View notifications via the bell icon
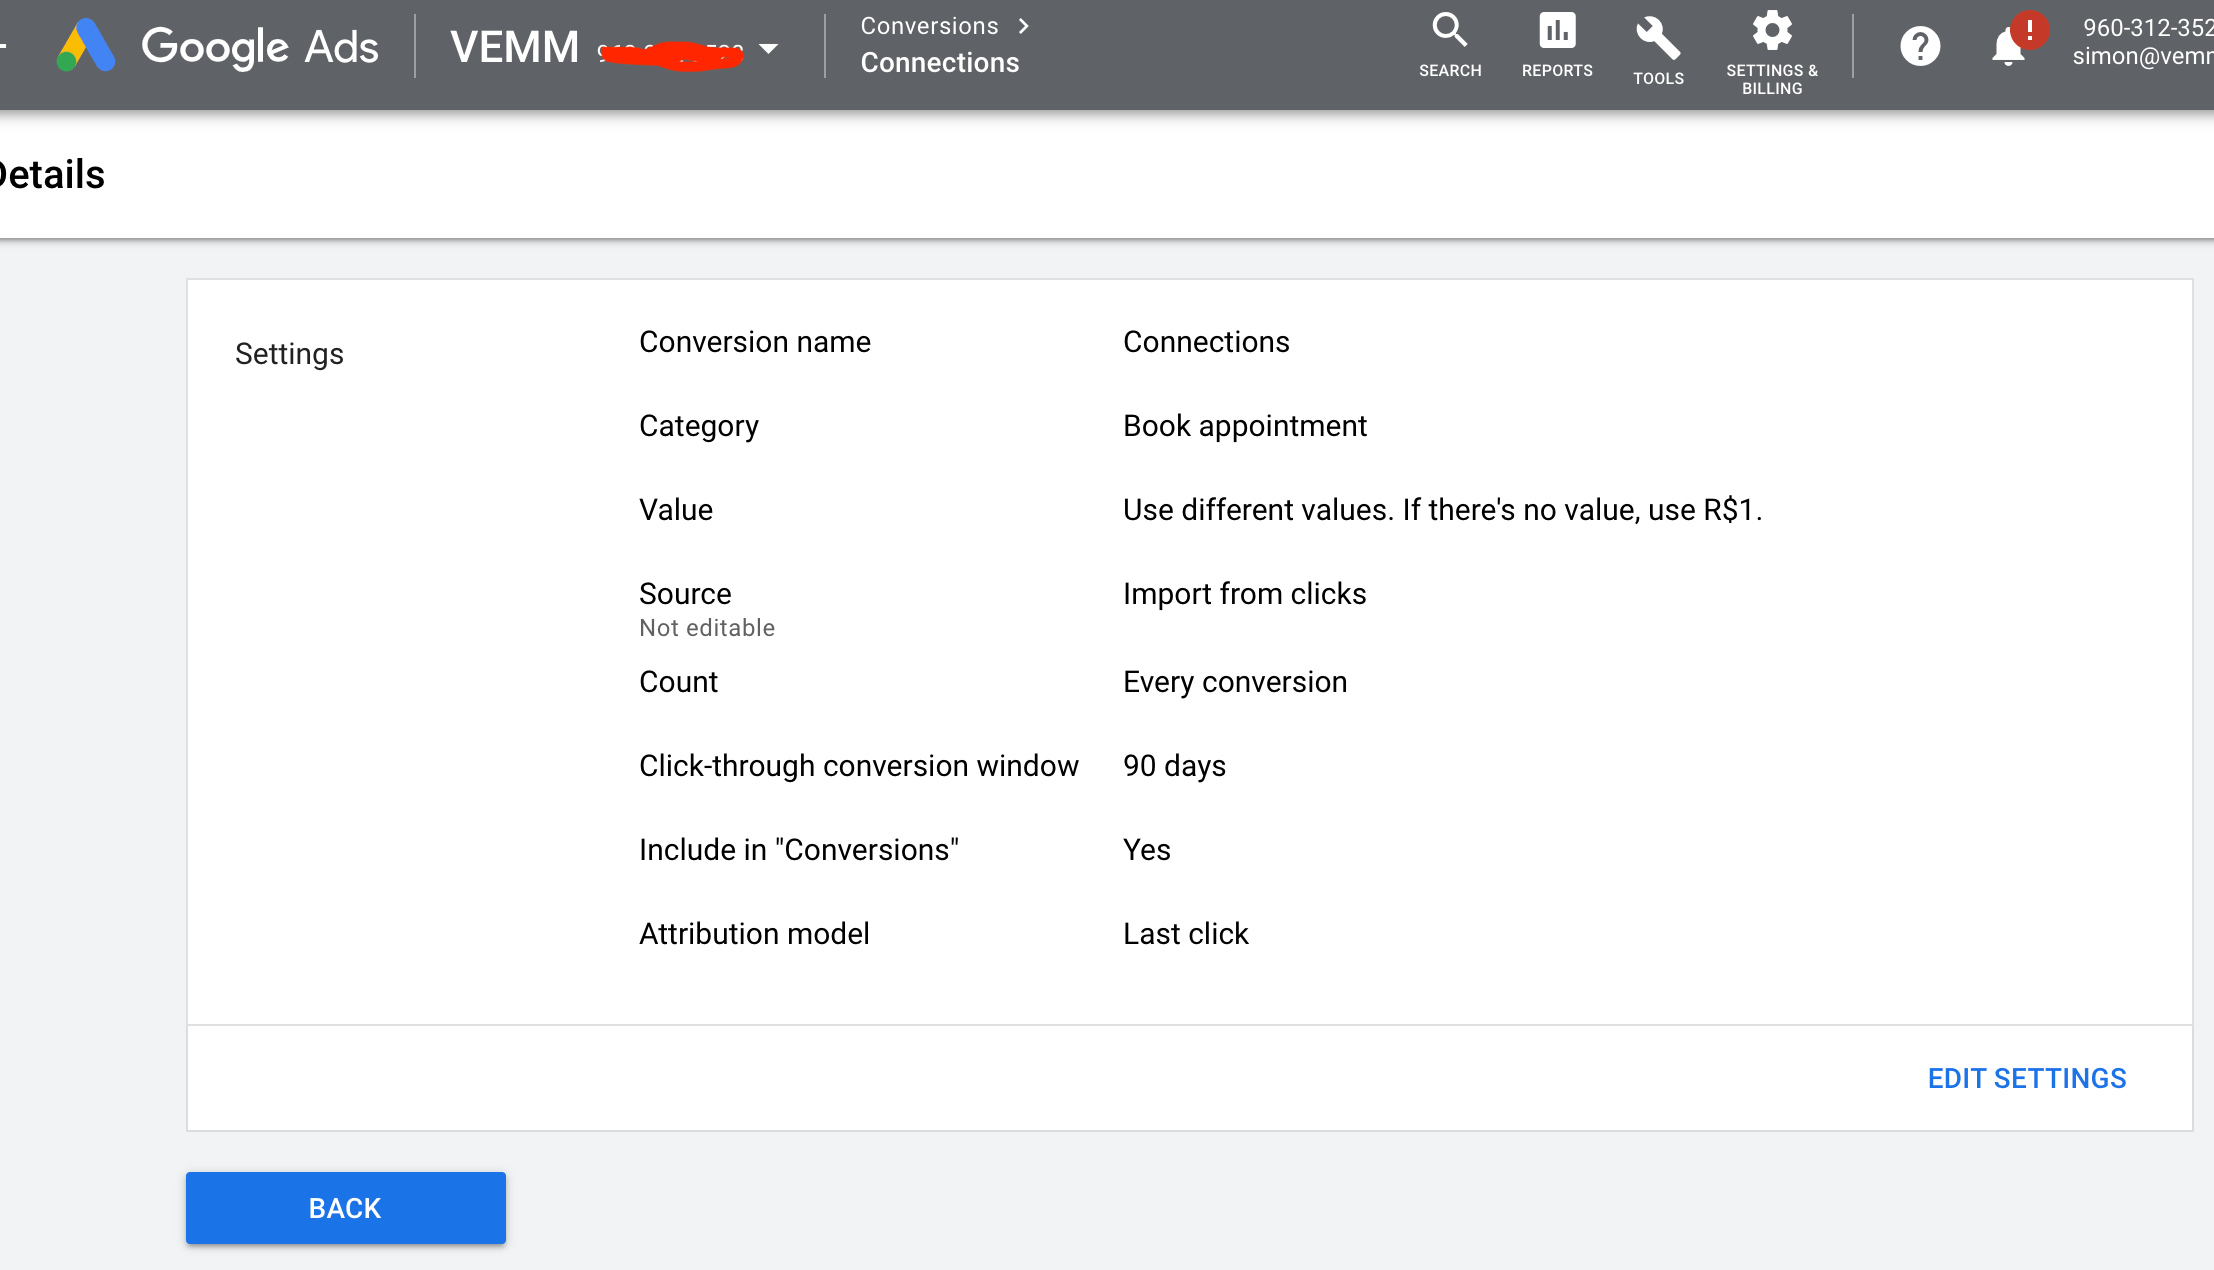Viewport: 2214px width, 1270px height. (x=2008, y=48)
